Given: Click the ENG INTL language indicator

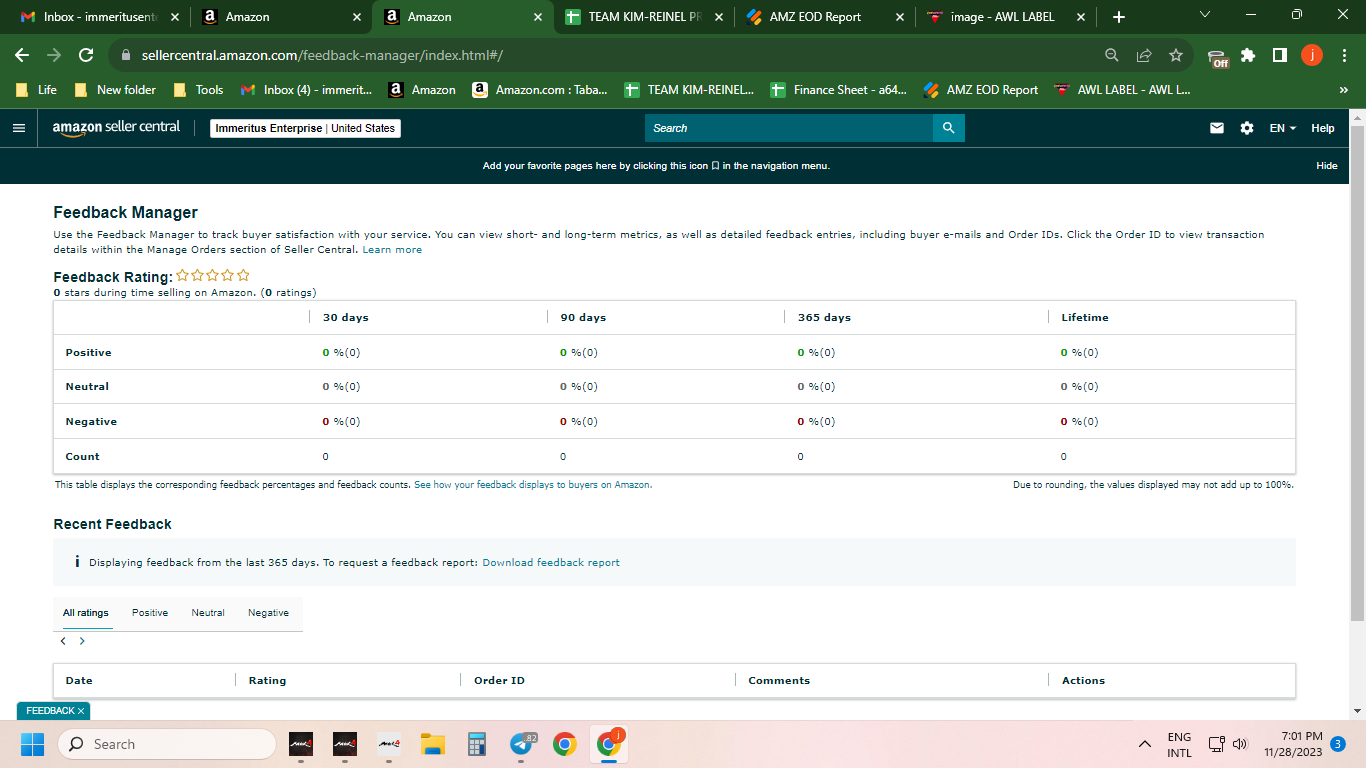Looking at the screenshot, I should pyautogui.click(x=1180, y=744).
